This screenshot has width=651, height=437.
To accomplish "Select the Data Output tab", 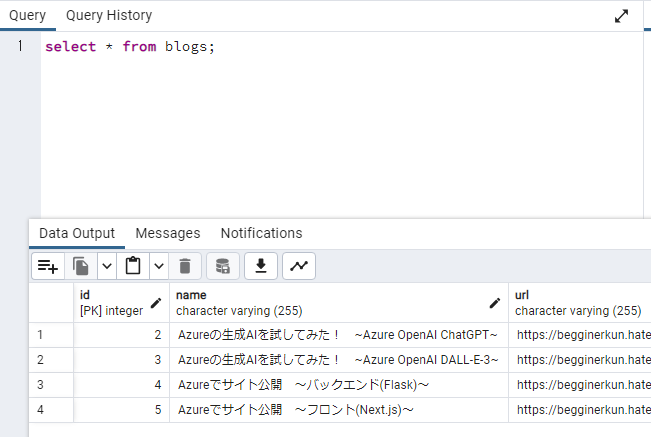I will (77, 233).
